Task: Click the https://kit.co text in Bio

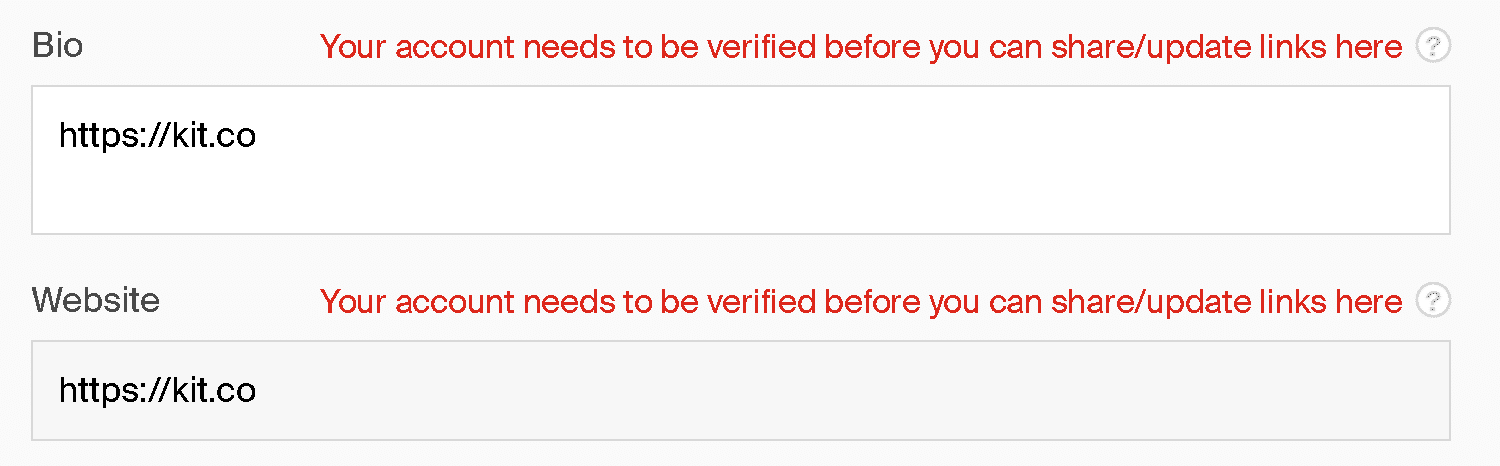Action: pos(157,135)
